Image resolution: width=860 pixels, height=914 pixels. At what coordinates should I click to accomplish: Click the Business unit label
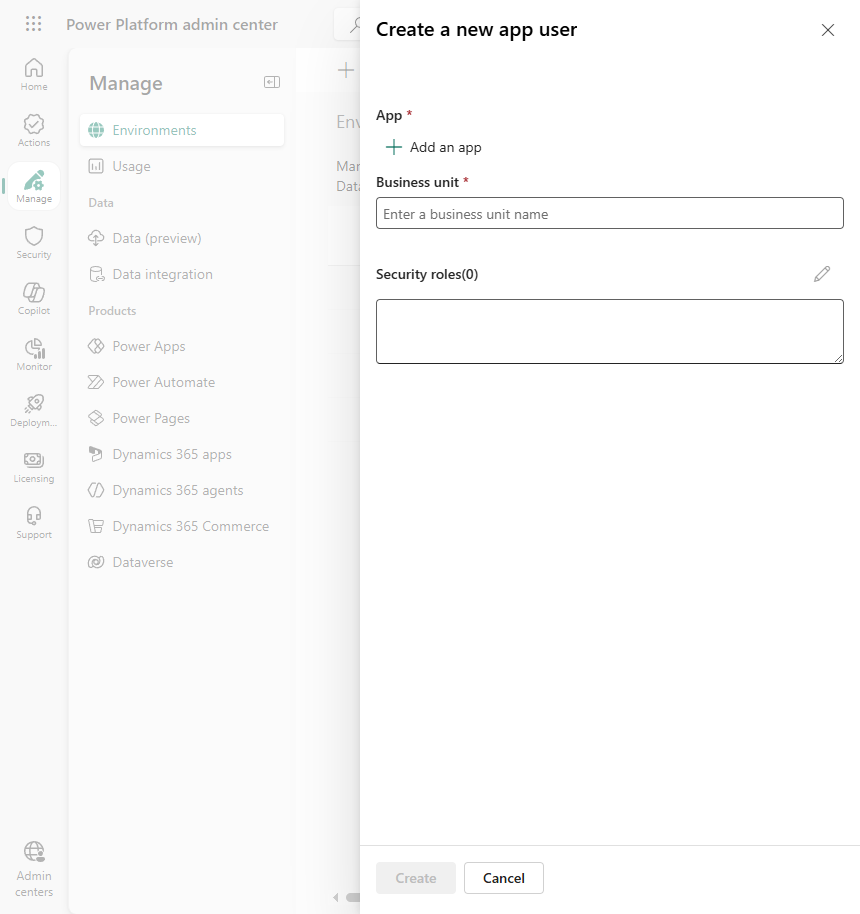point(417,182)
